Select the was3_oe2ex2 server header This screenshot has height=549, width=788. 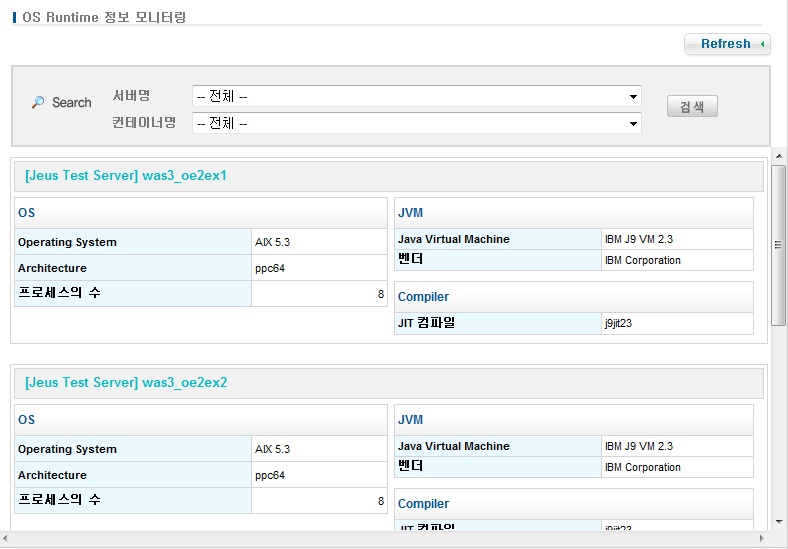coord(126,383)
